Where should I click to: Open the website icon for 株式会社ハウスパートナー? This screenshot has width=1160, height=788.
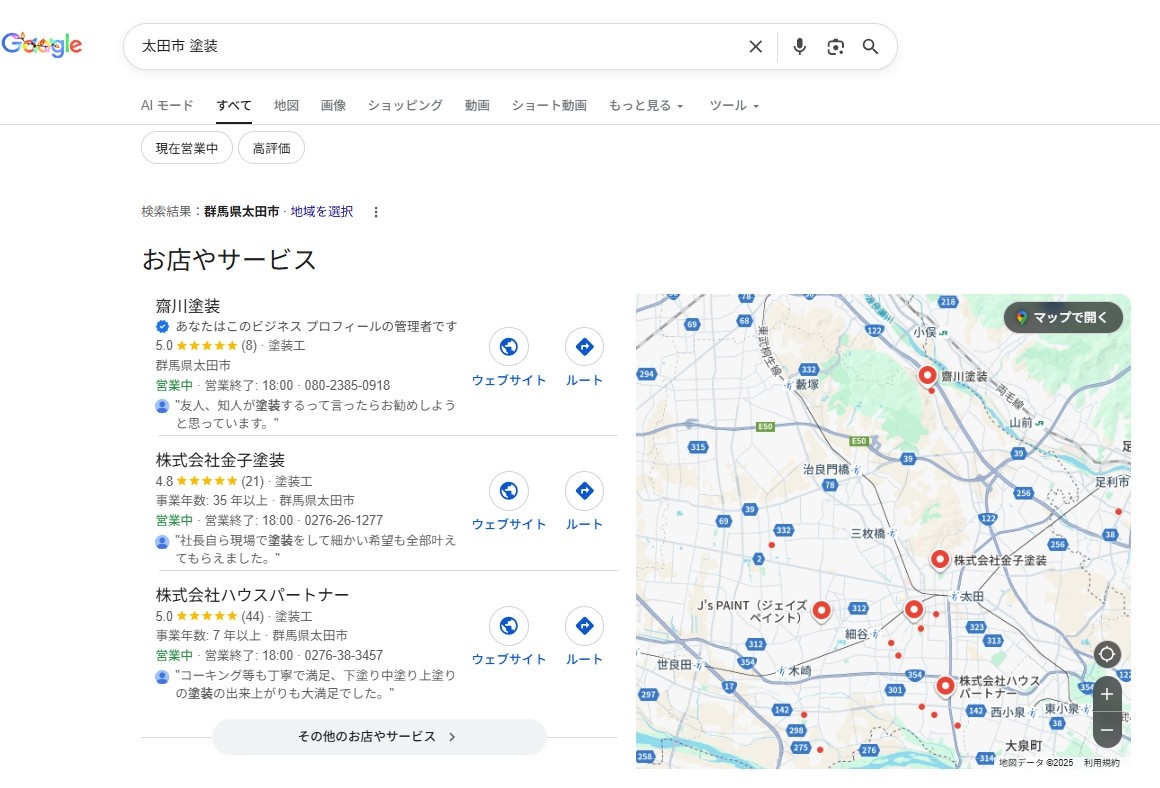coord(508,626)
